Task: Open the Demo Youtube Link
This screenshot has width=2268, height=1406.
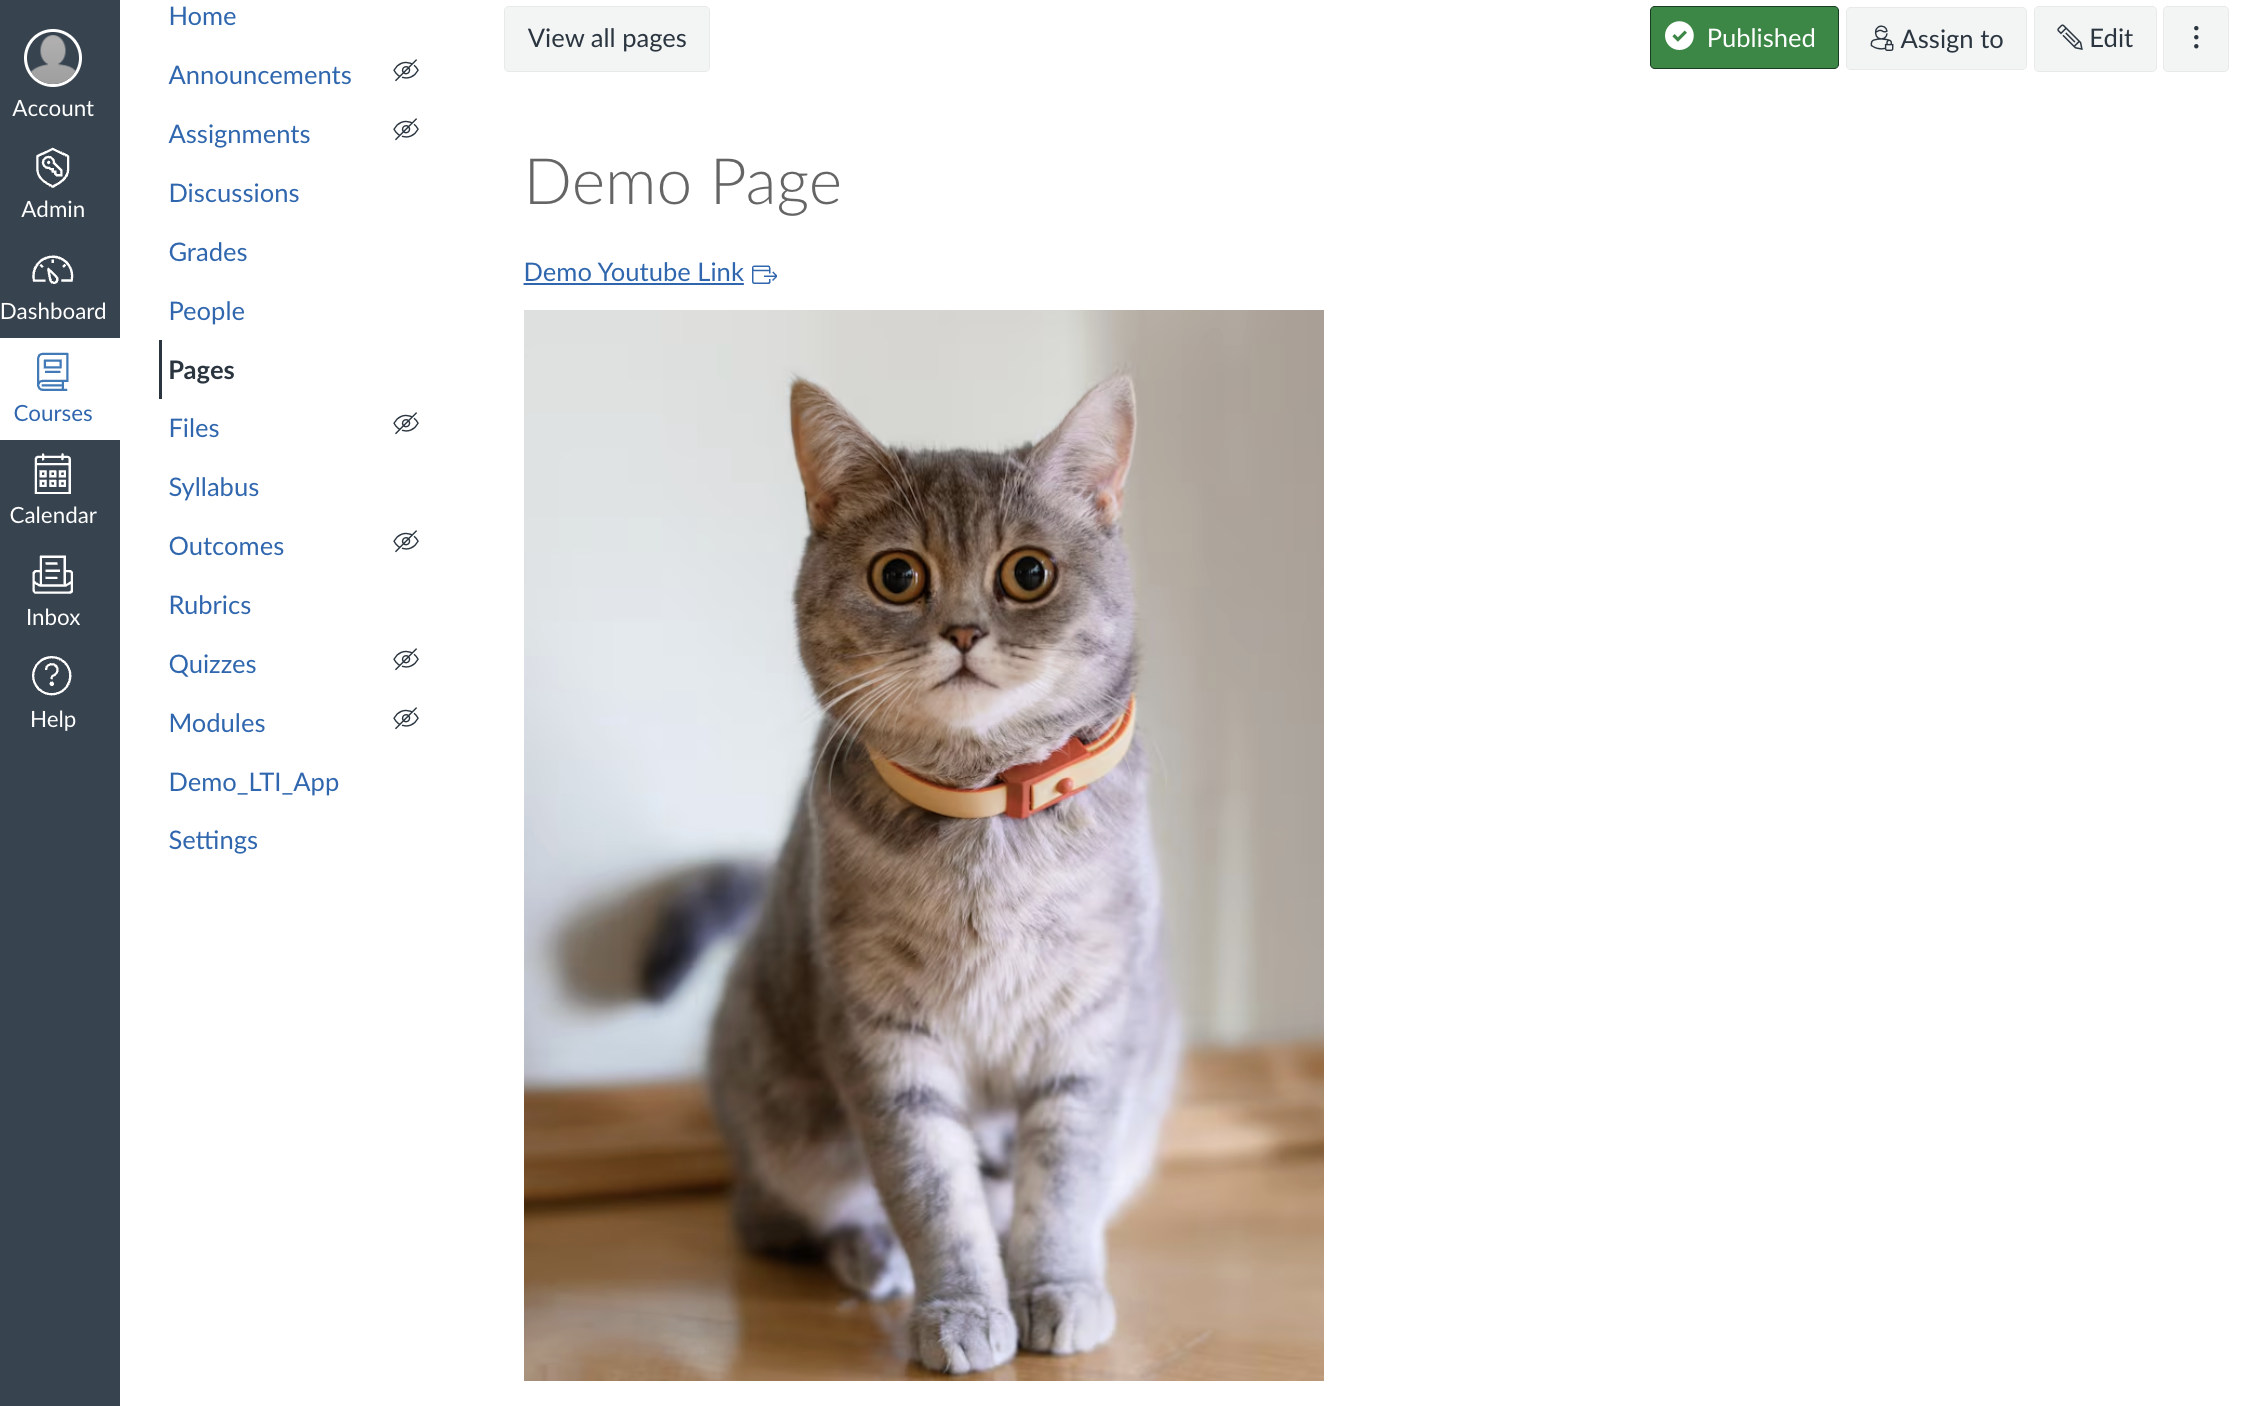Action: click(x=634, y=272)
